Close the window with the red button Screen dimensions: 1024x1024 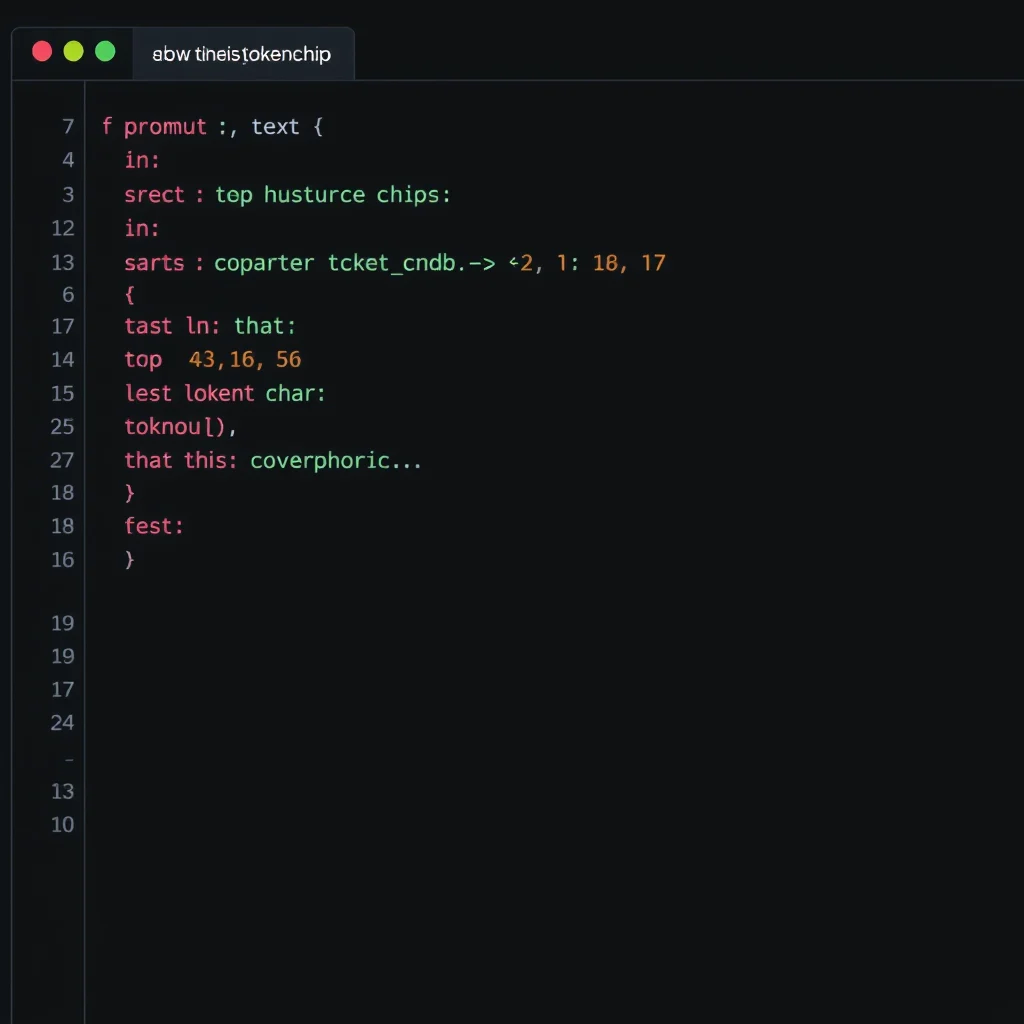point(42,52)
